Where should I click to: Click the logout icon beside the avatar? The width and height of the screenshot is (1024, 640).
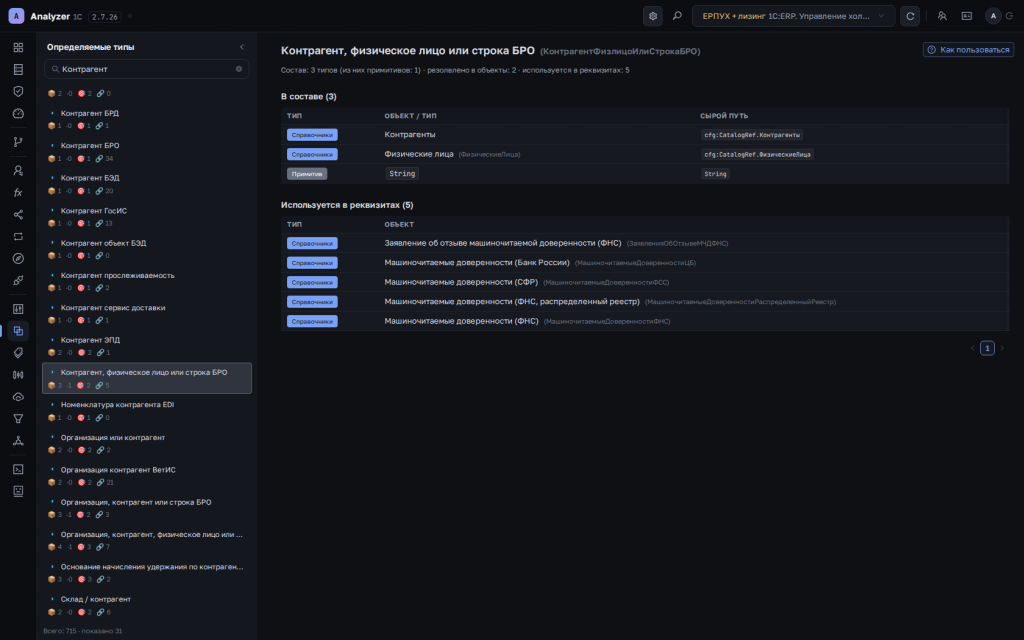point(1010,16)
